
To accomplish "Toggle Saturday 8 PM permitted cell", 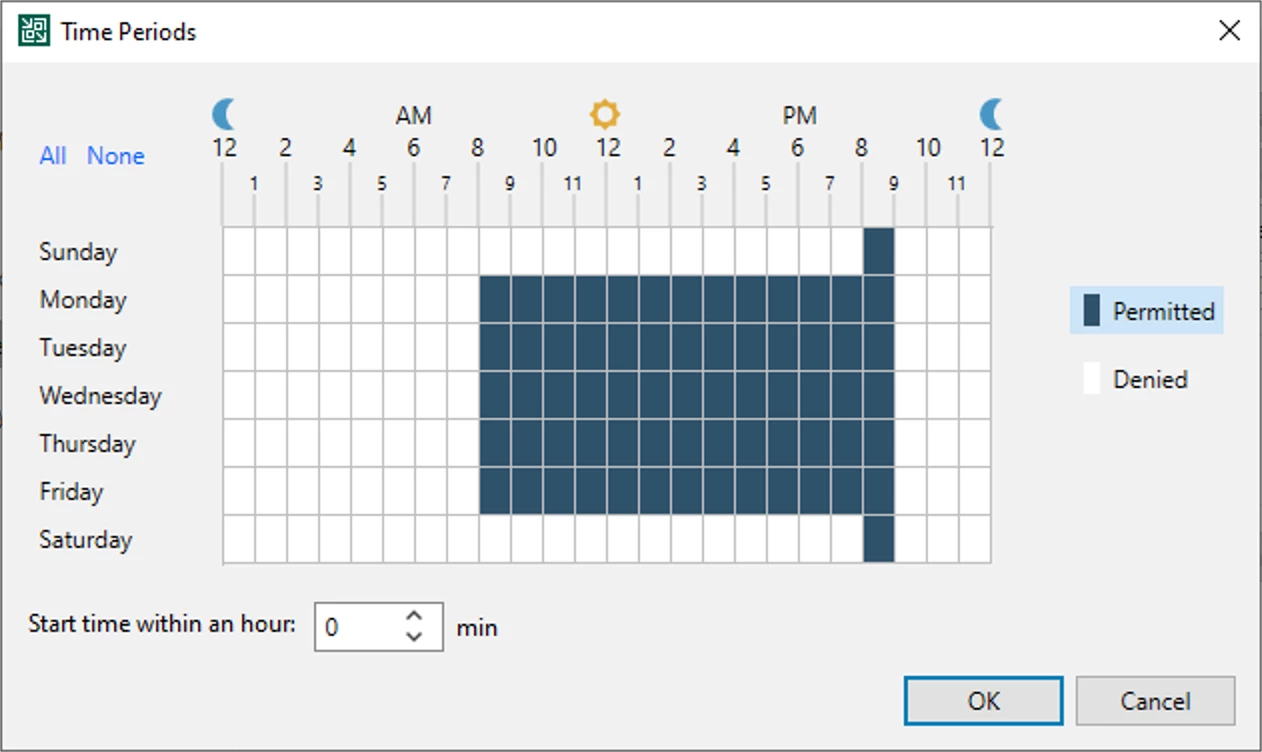I will [x=879, y=539].
